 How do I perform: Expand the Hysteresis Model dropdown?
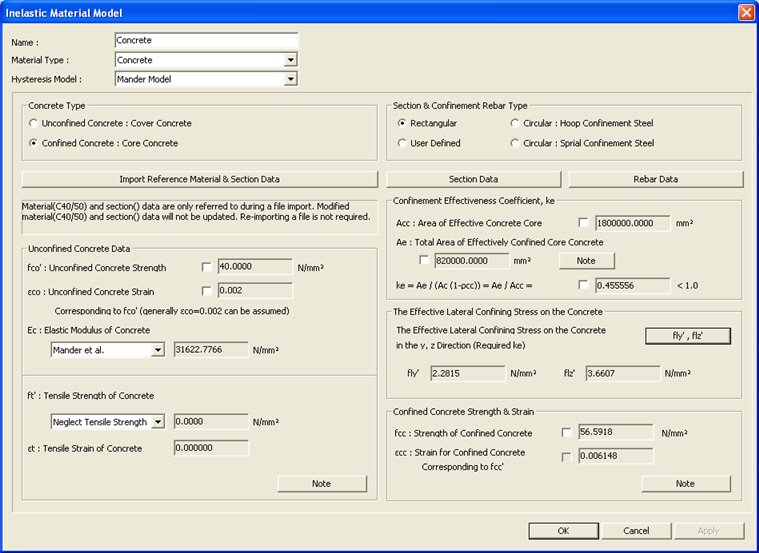(290, 78)
